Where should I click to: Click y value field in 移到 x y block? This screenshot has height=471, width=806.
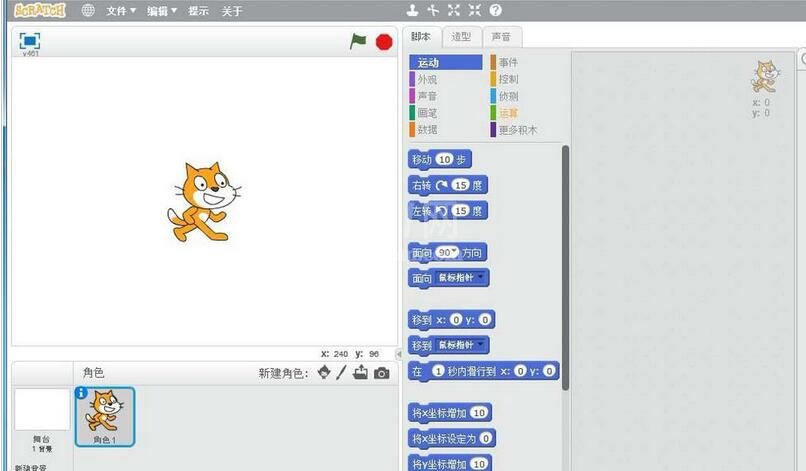tap(485, 320)
